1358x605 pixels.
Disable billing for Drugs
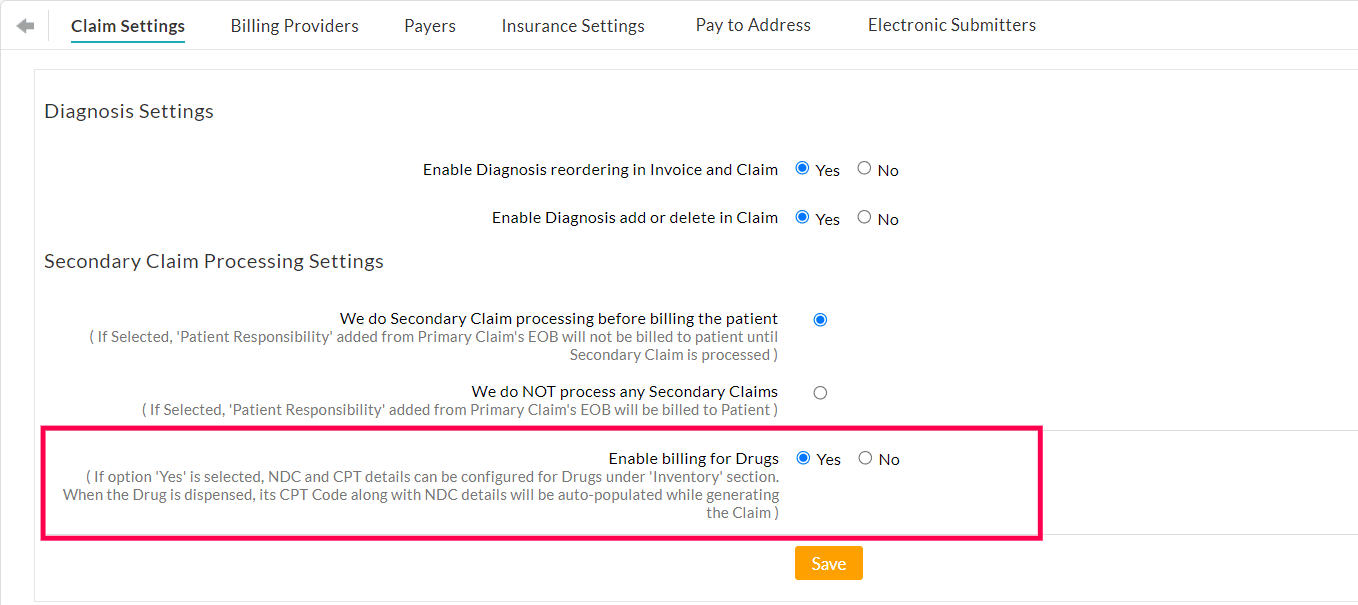click(x=863, y=456)
